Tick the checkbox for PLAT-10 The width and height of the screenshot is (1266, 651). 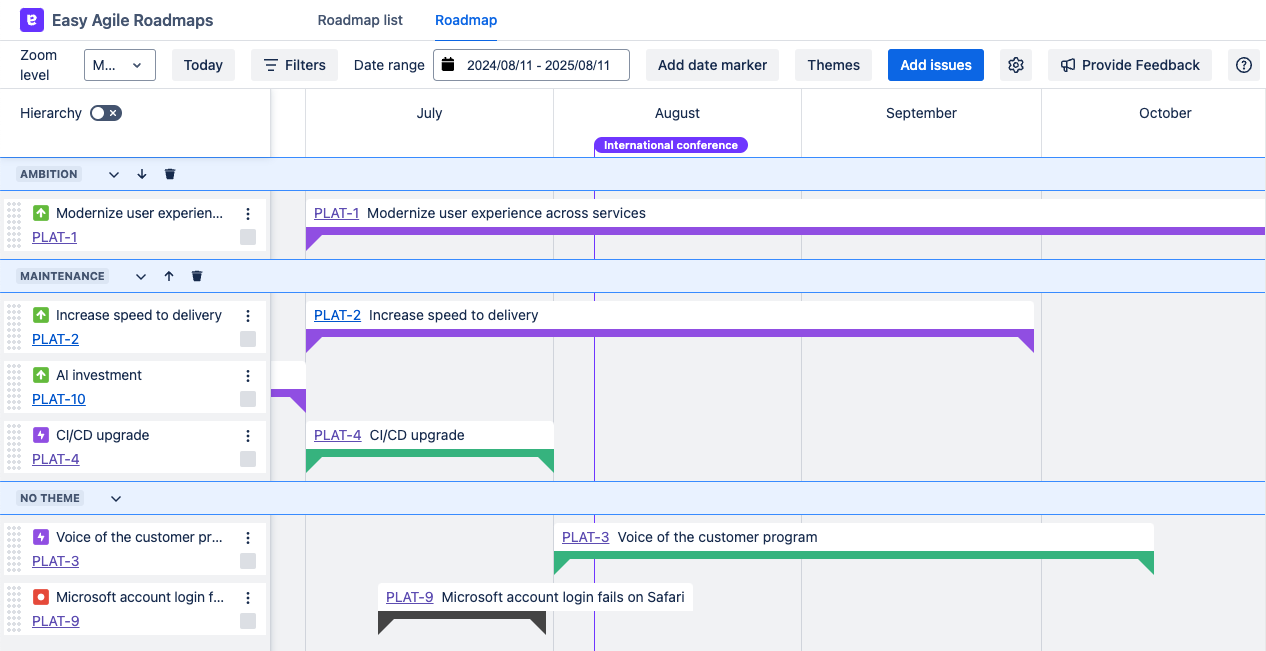tap(248, 399)
